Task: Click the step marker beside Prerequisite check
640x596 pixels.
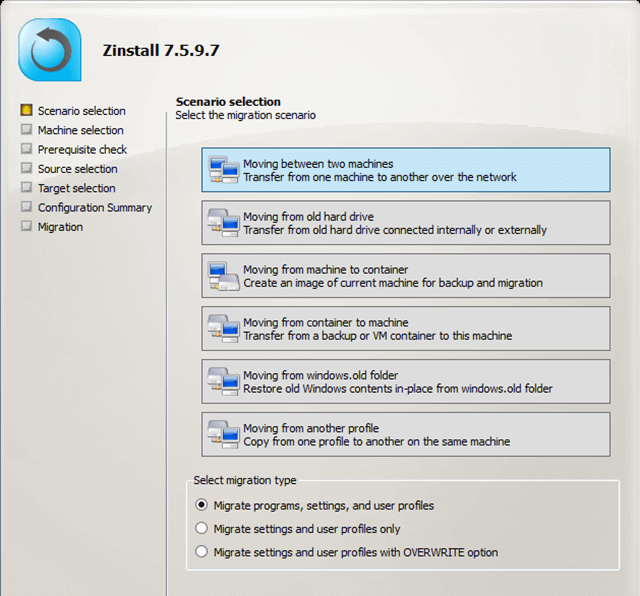Action: (x=26, y=149)
